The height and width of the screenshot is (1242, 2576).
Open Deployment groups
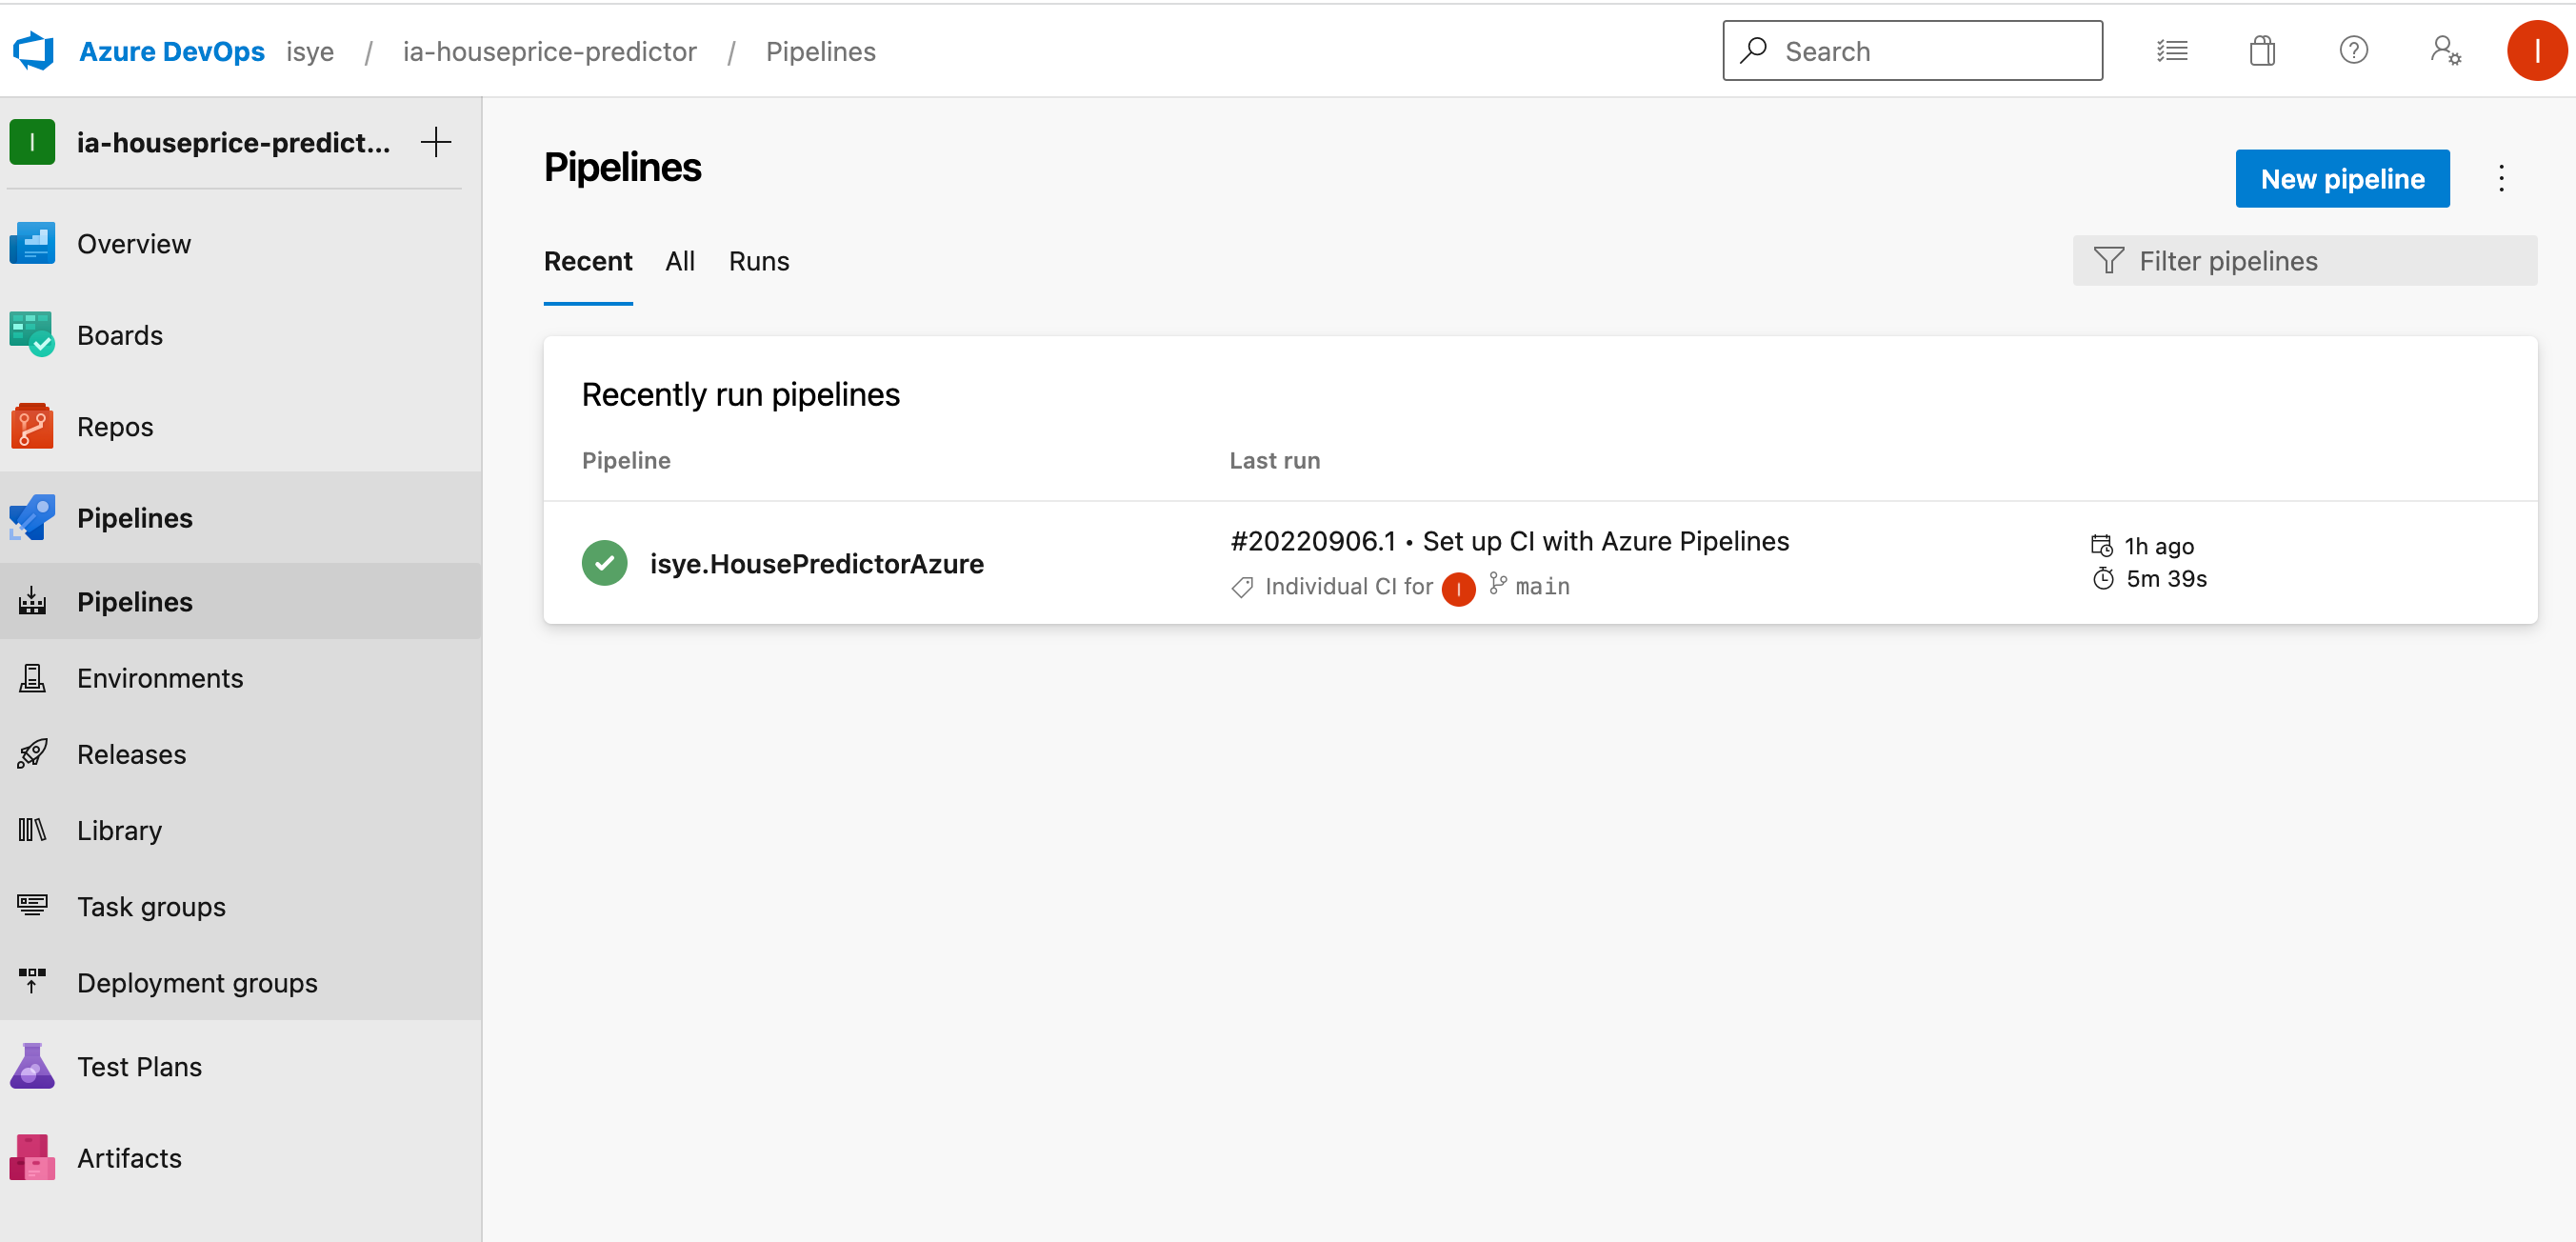click(x=197, y=982)
